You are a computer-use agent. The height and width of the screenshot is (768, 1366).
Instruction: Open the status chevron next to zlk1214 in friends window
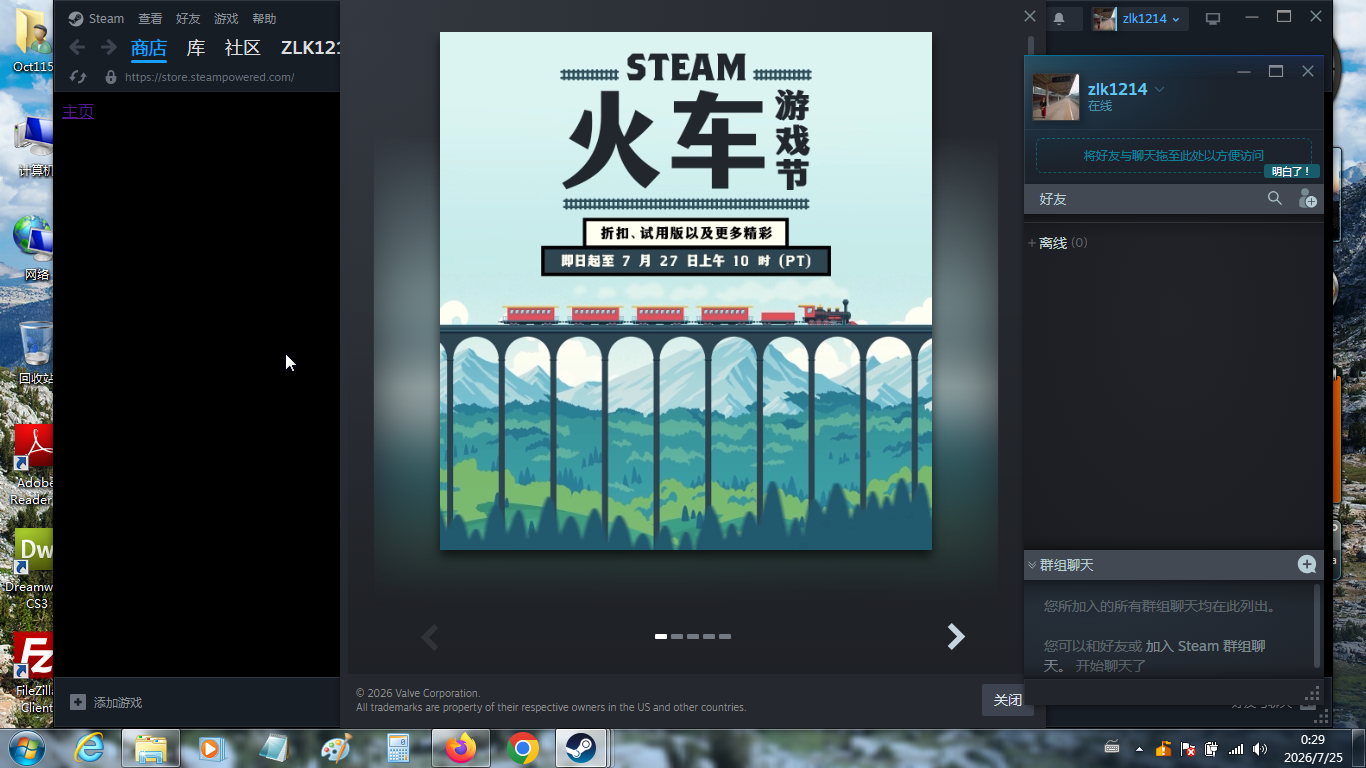[1160, 89]
